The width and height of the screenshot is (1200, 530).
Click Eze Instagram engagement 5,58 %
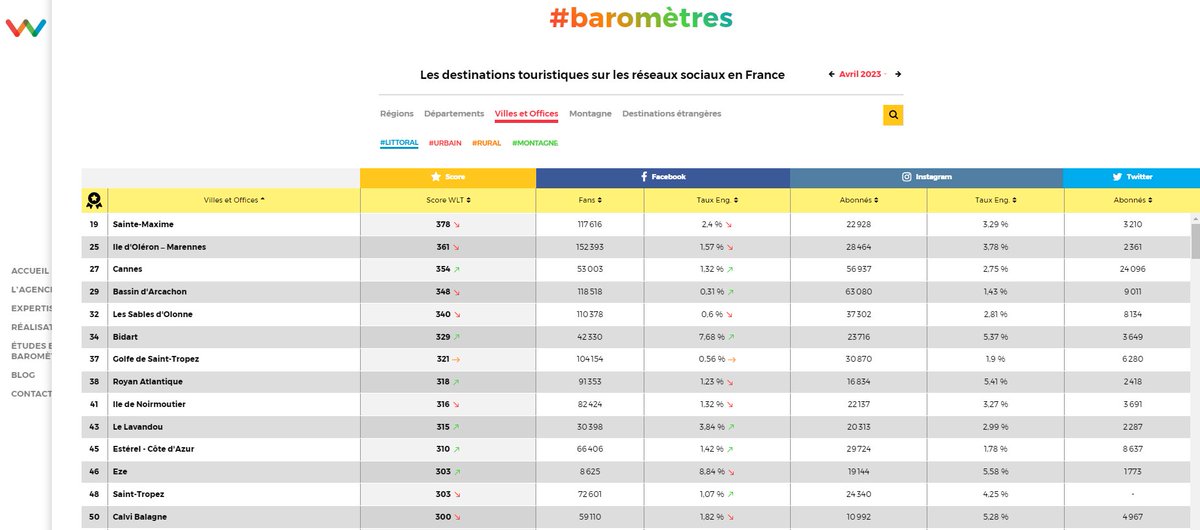pos(994,471)
